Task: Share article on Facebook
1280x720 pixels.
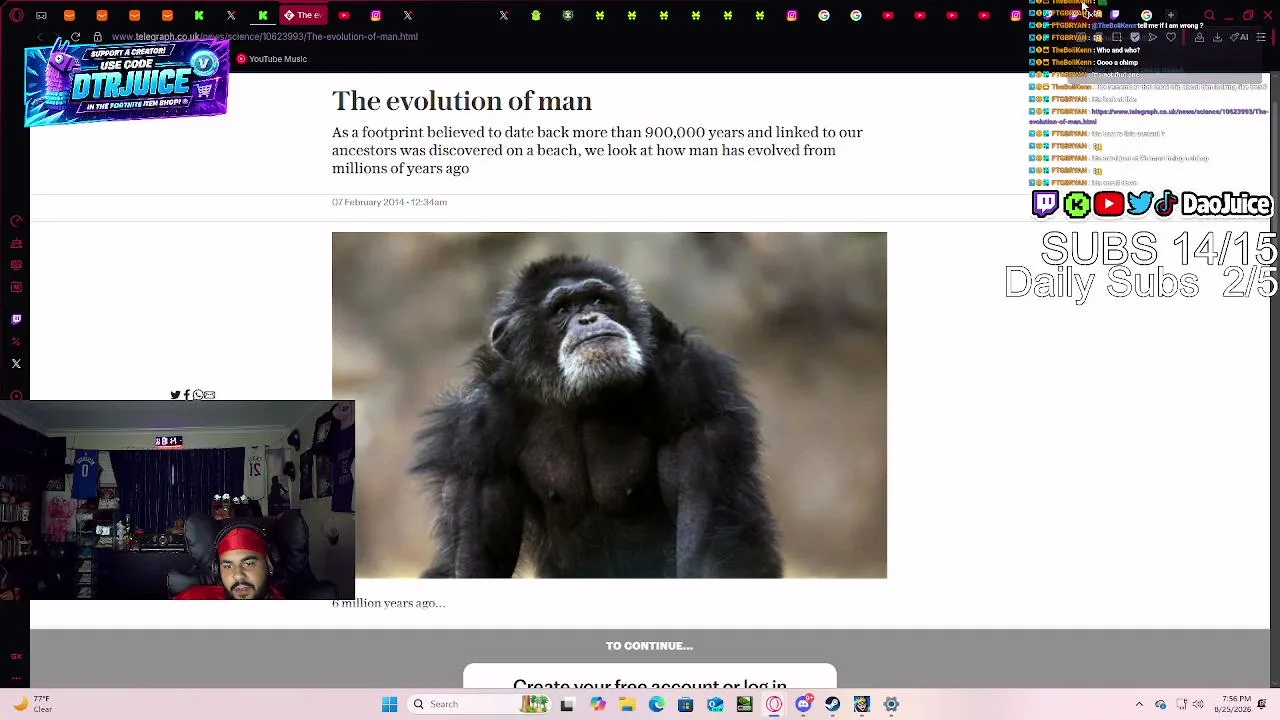Action: tap(187, 395)
